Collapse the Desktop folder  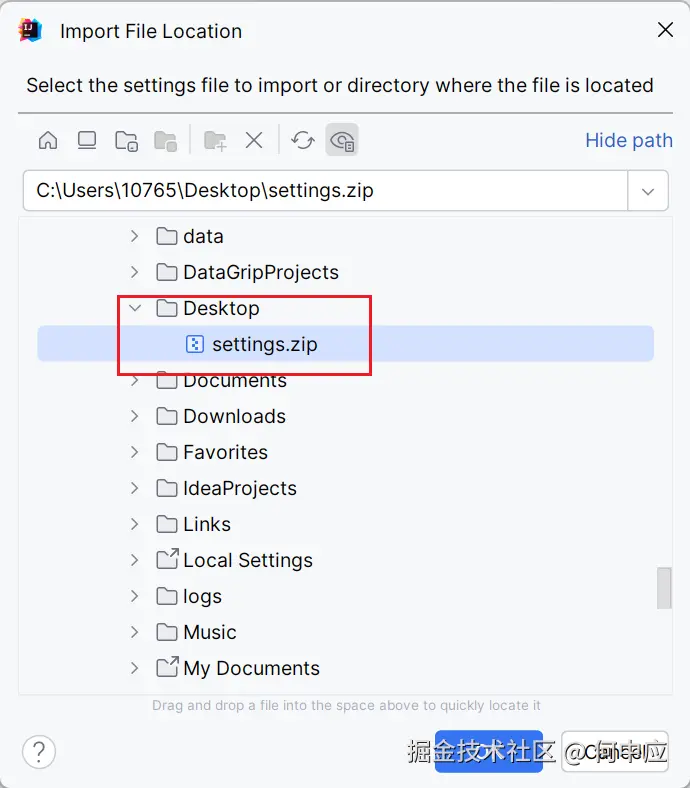click(135, 308)
